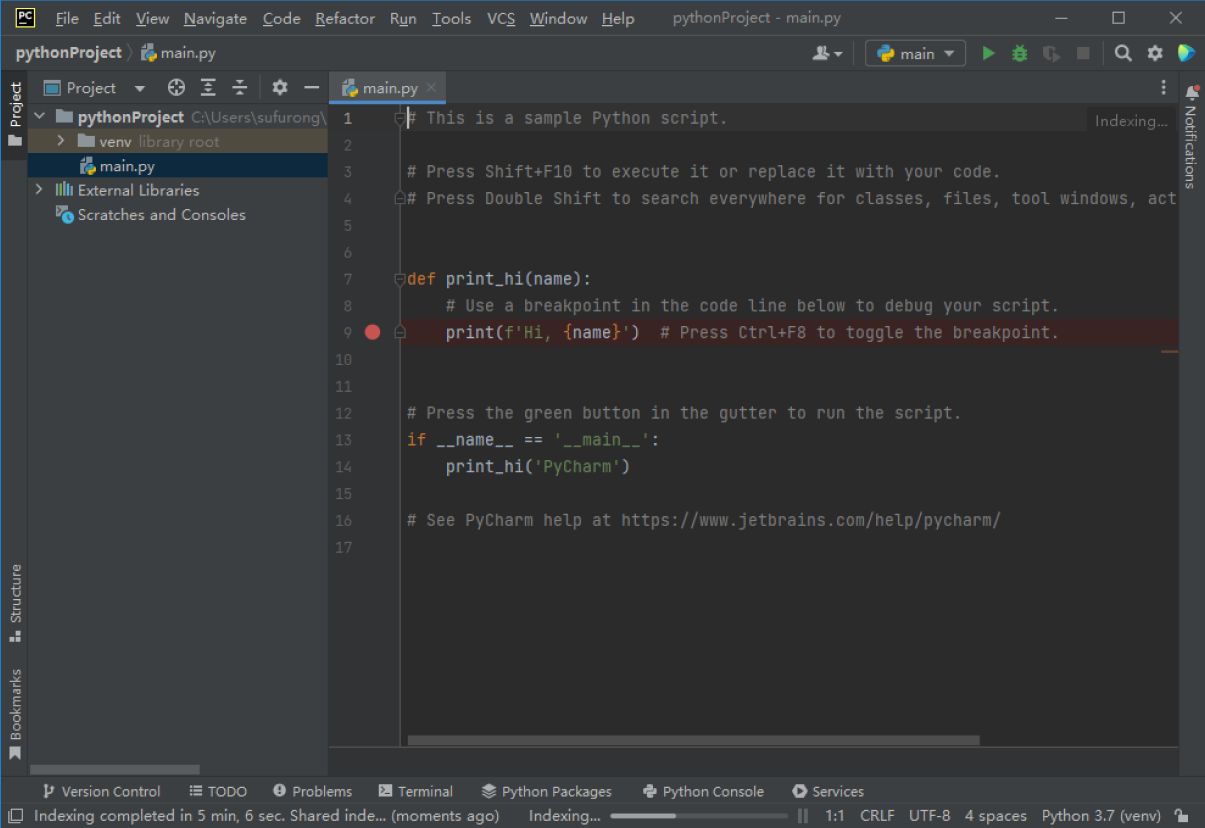Click Python 3.7 (venv) interpreter selector
This screenshot has height=828, width=1205.
(x=1100, y=816)
